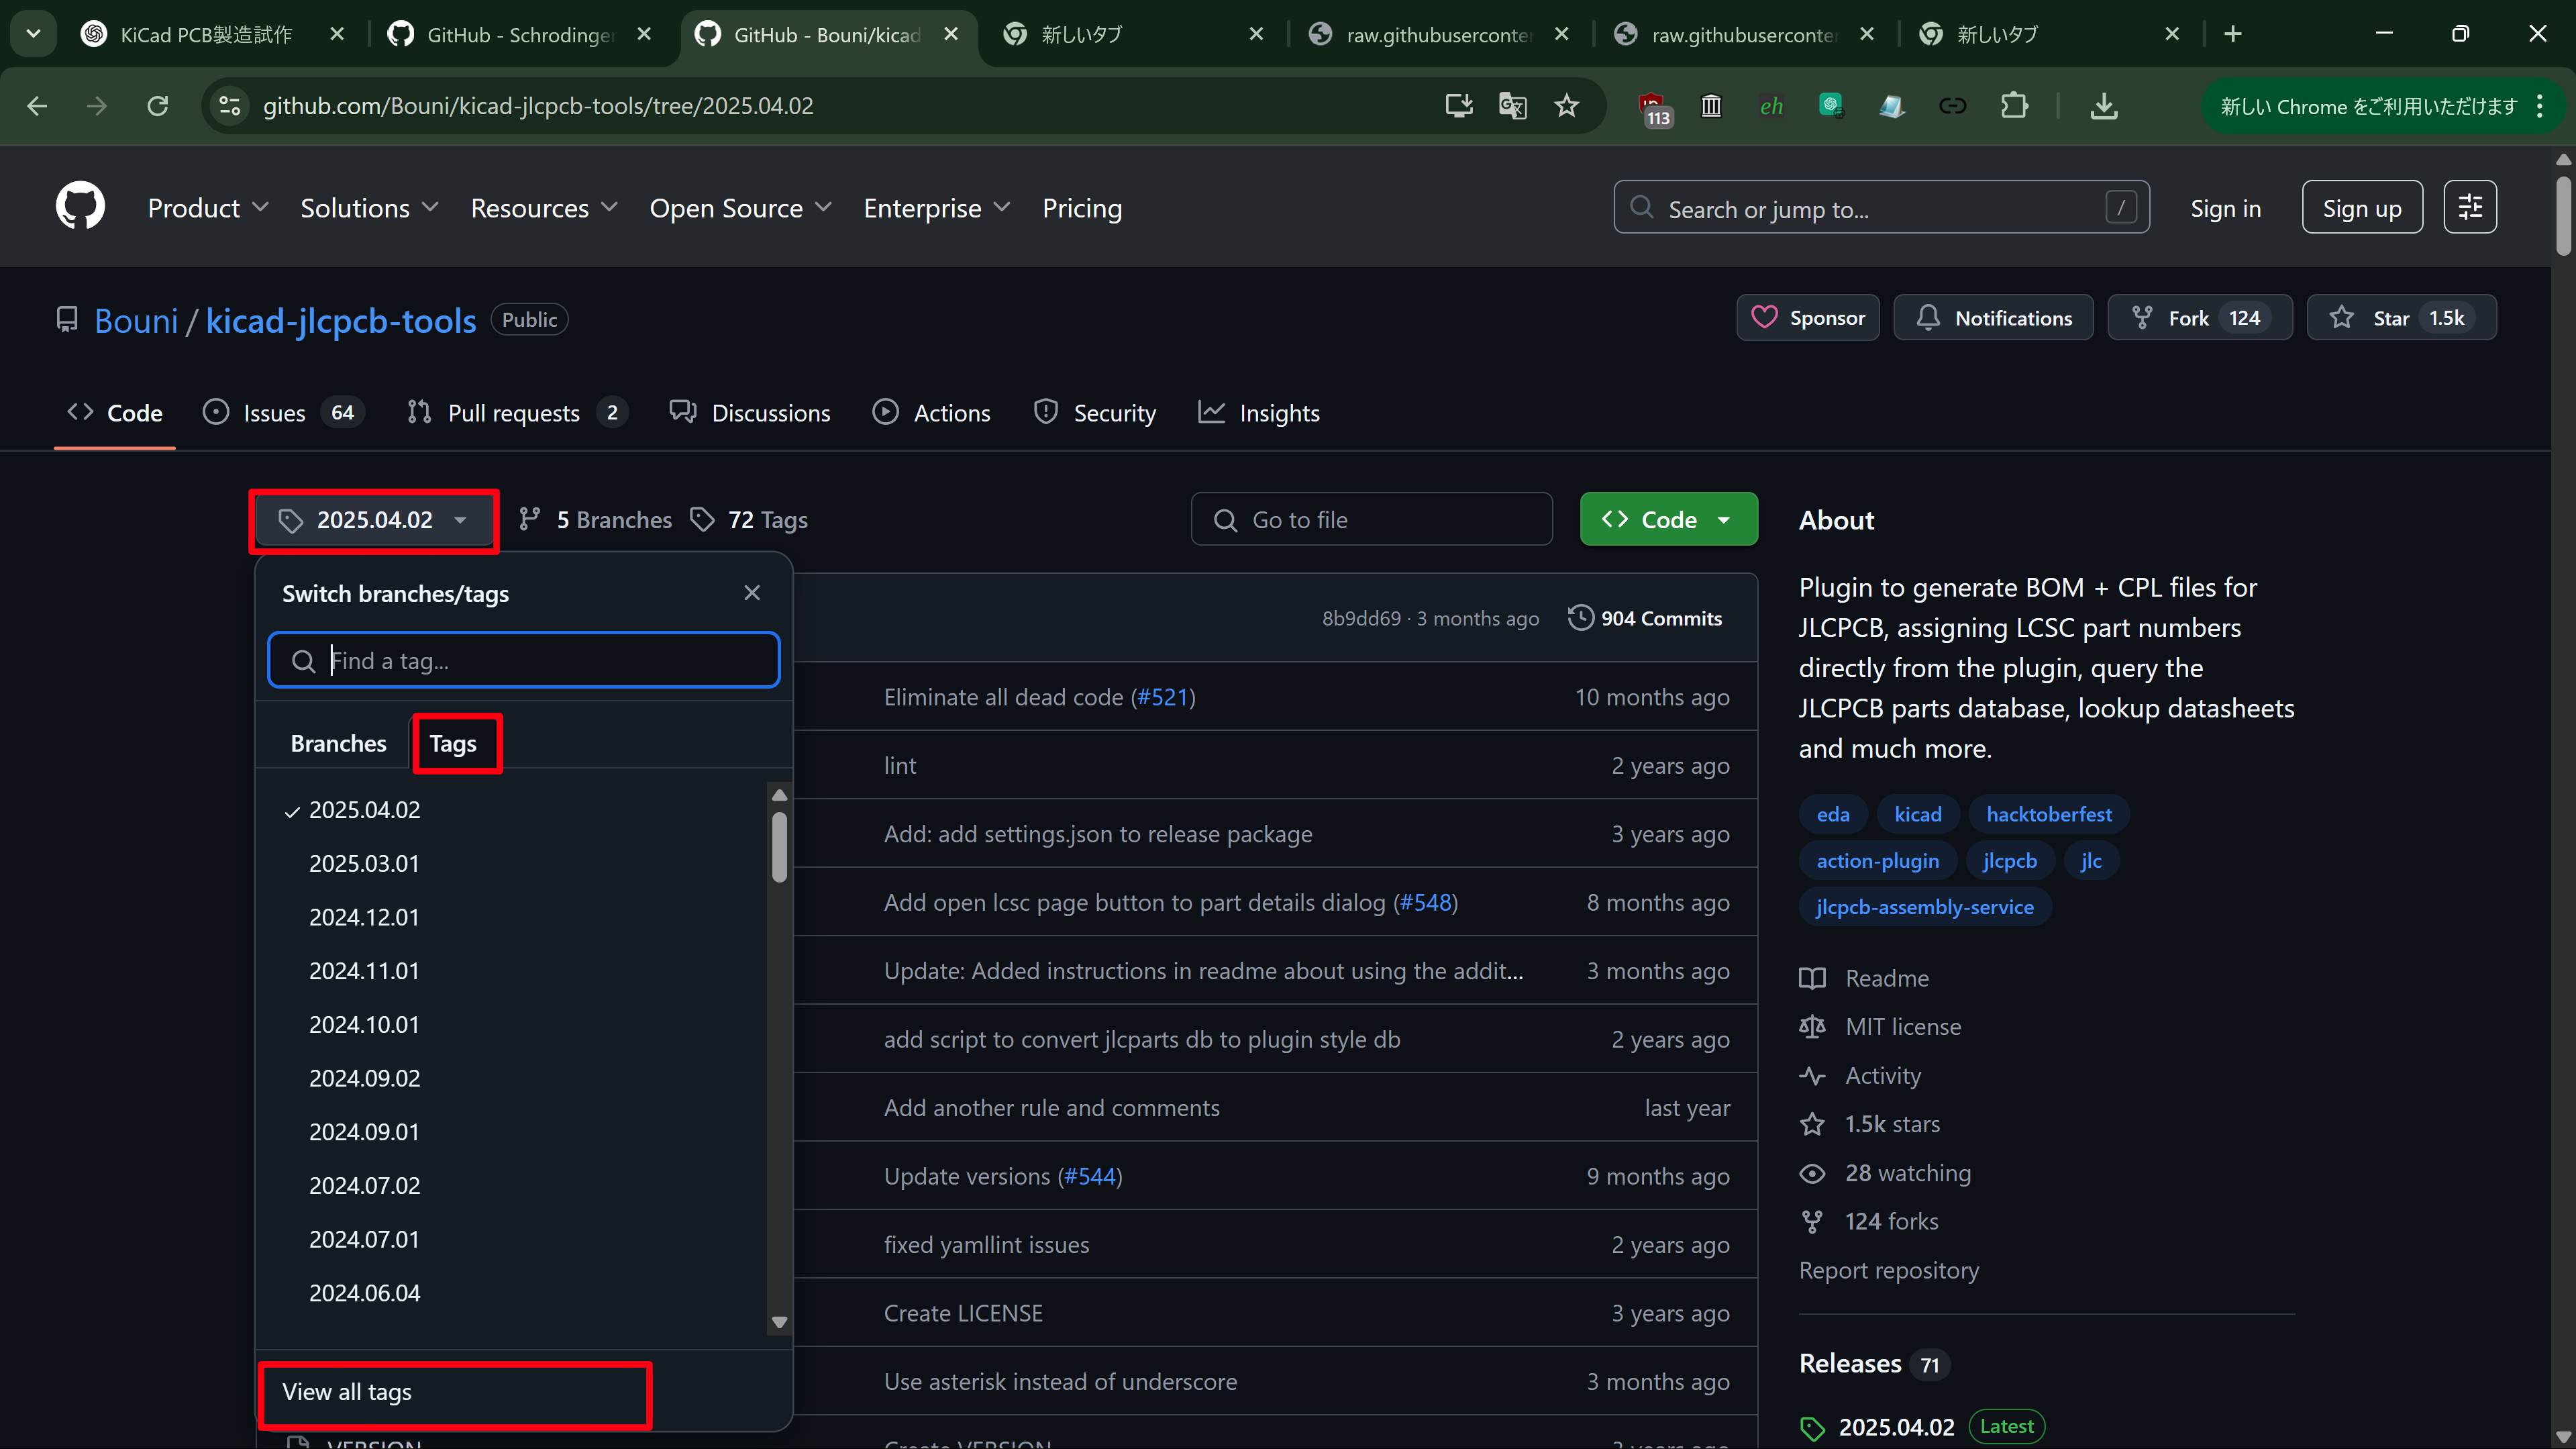Bookmark this page with the star icon
Screen dimensions: 2576x1449
point(1567,106)
